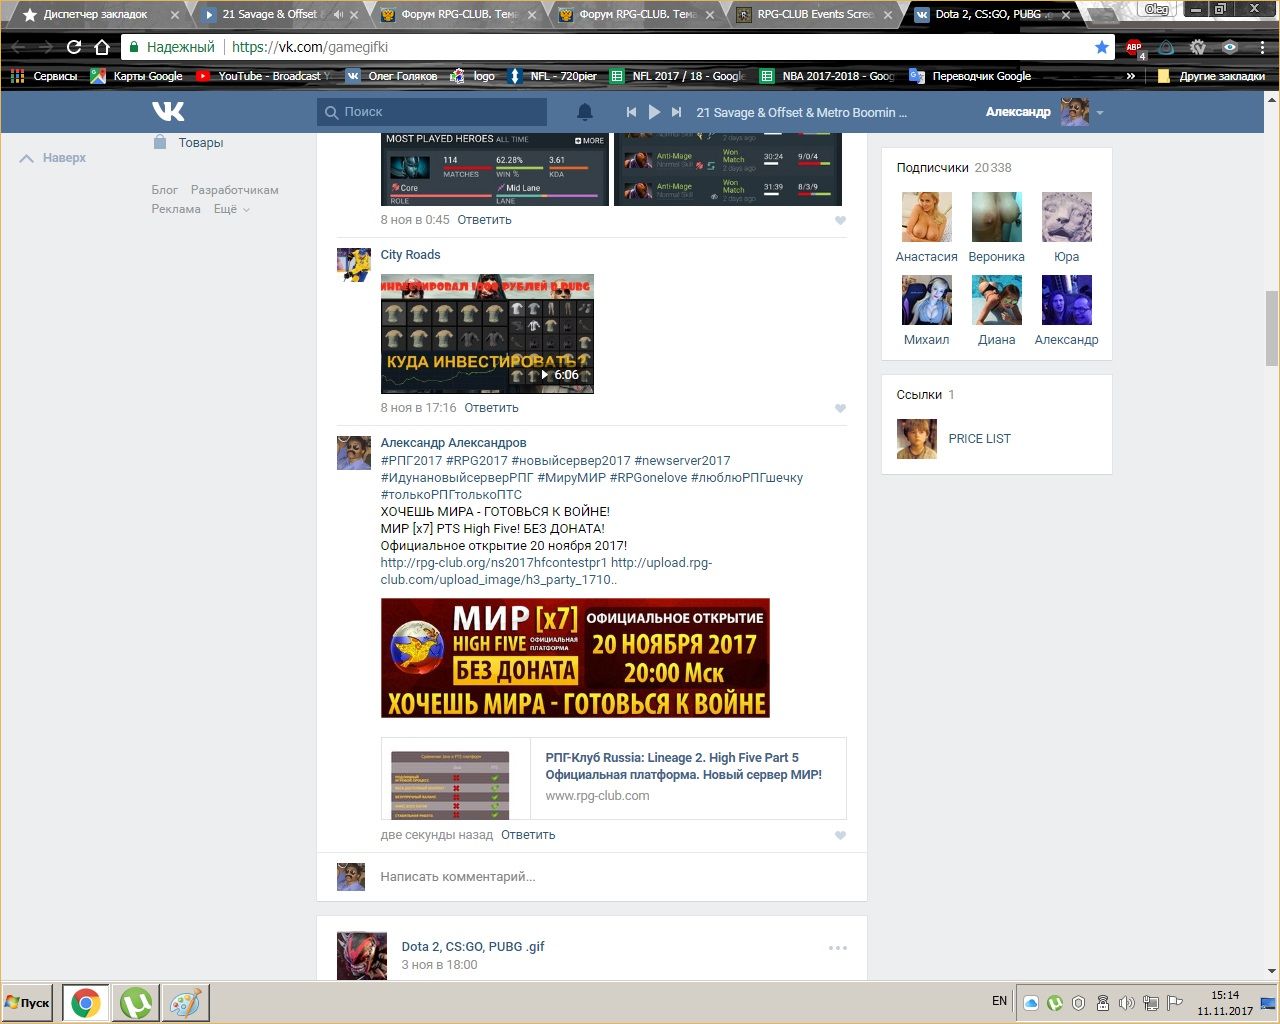Expand the Ещё footer dropdown
Image resolution: width=1280 pixels, height=1024 pixels.
coord(231,209)
